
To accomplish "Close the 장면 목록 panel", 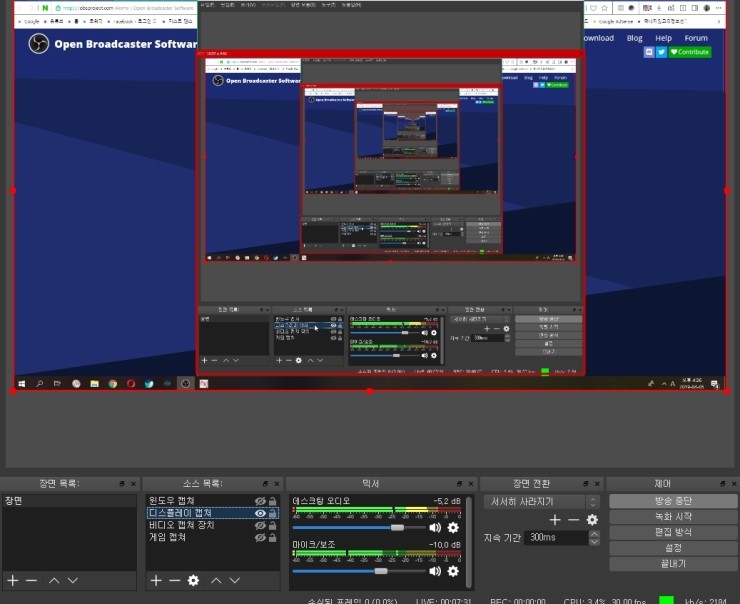I will pyautogui.click(x=134, y=484).
